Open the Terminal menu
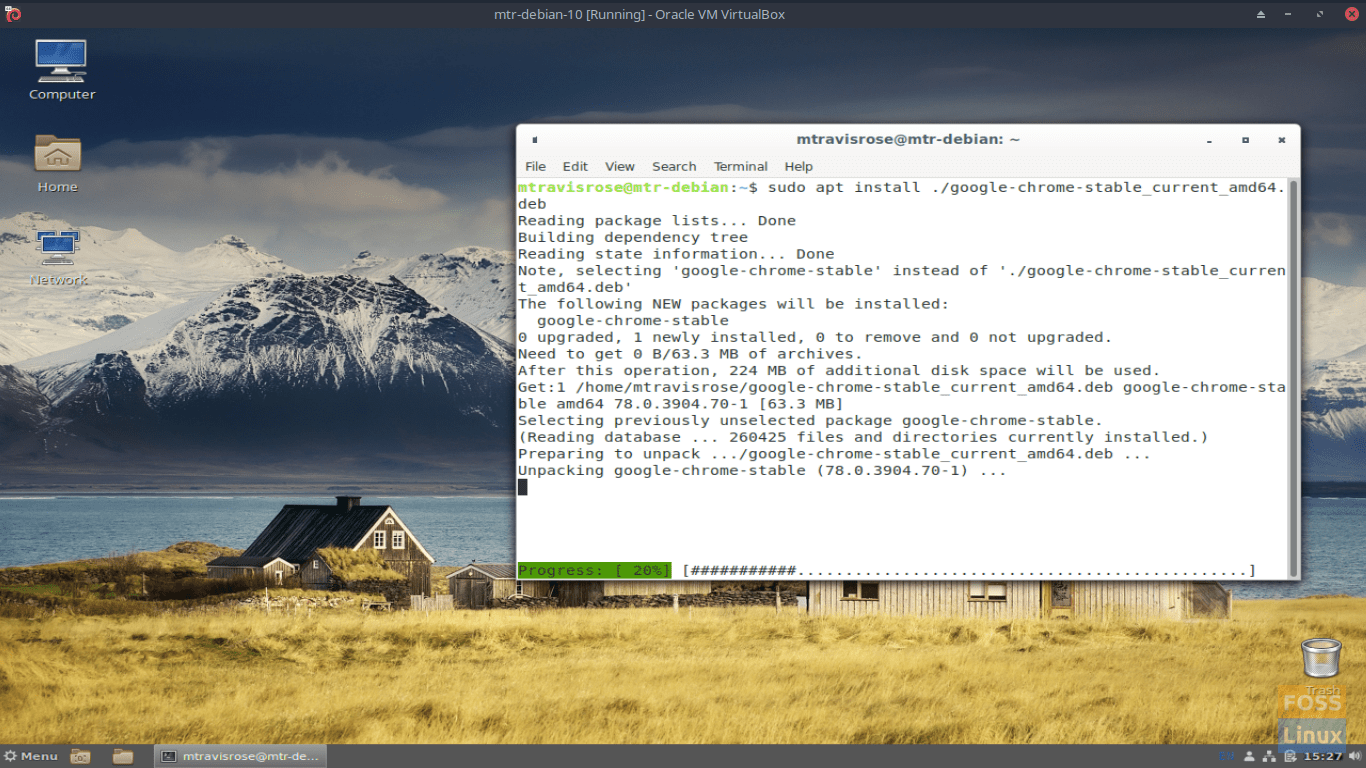Viewport: 1366px width, 768px height. 741,166
